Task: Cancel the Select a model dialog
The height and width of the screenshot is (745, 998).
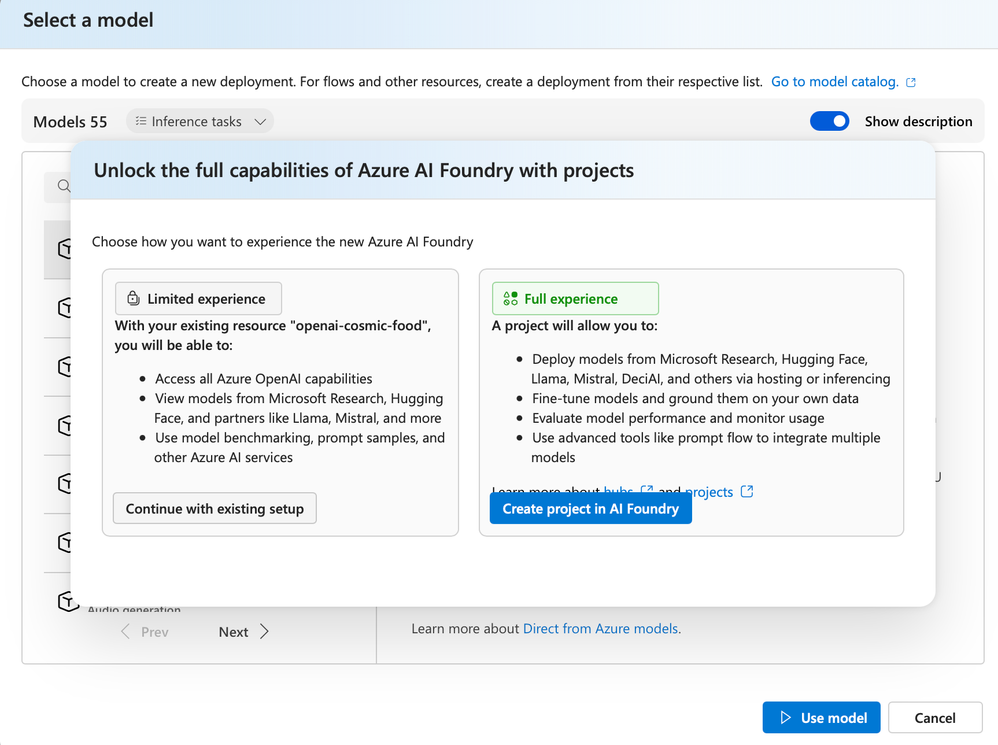Action: [935, 717]
